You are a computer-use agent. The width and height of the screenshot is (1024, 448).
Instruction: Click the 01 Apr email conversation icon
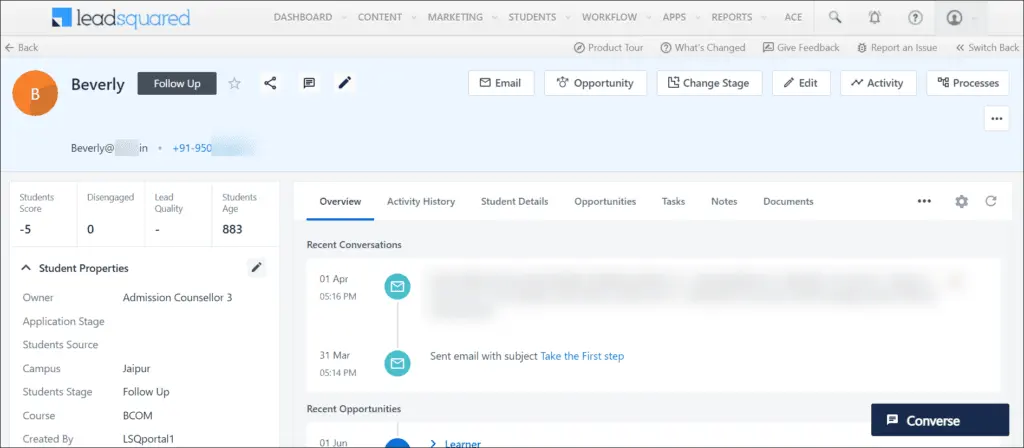[x=397, y=287]
